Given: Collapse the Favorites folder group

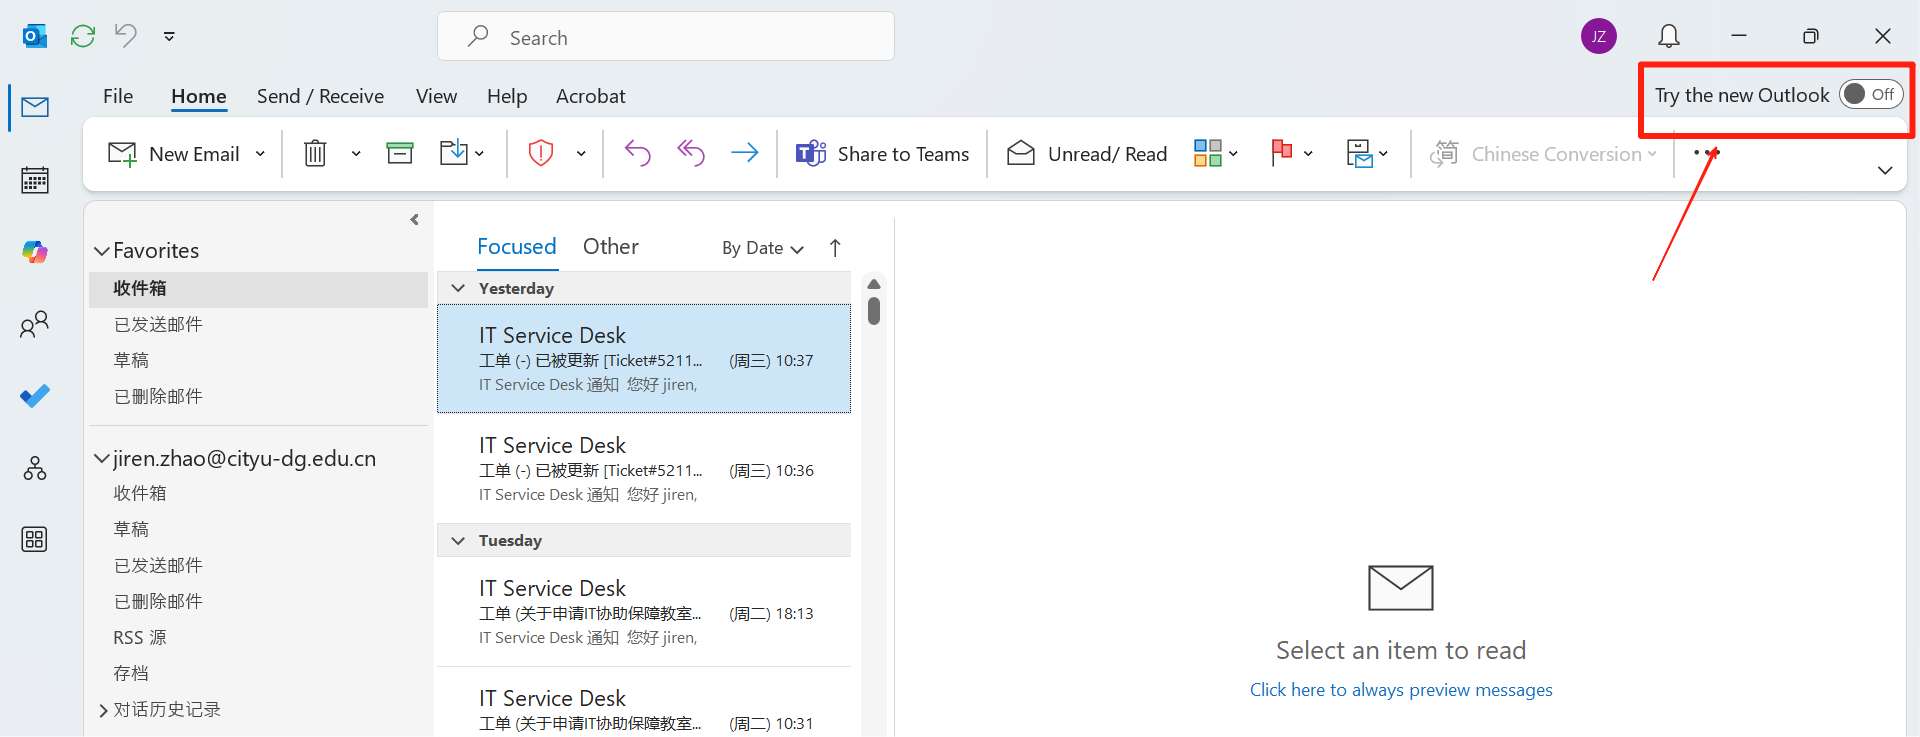Looking at the screenshot, I should coord(101,251).
